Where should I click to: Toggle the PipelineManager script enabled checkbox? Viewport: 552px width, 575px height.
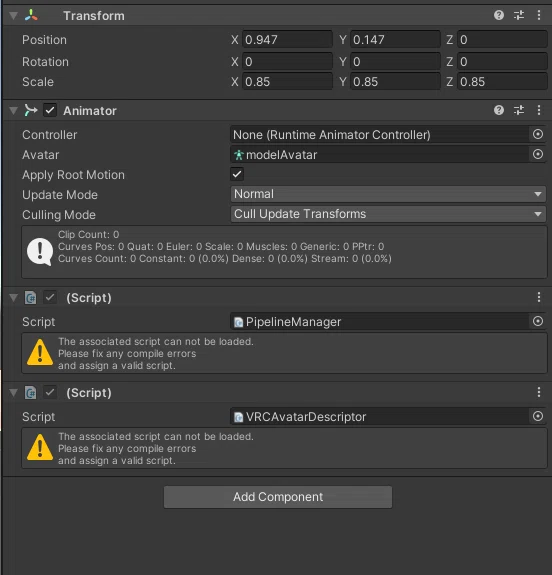50,297
